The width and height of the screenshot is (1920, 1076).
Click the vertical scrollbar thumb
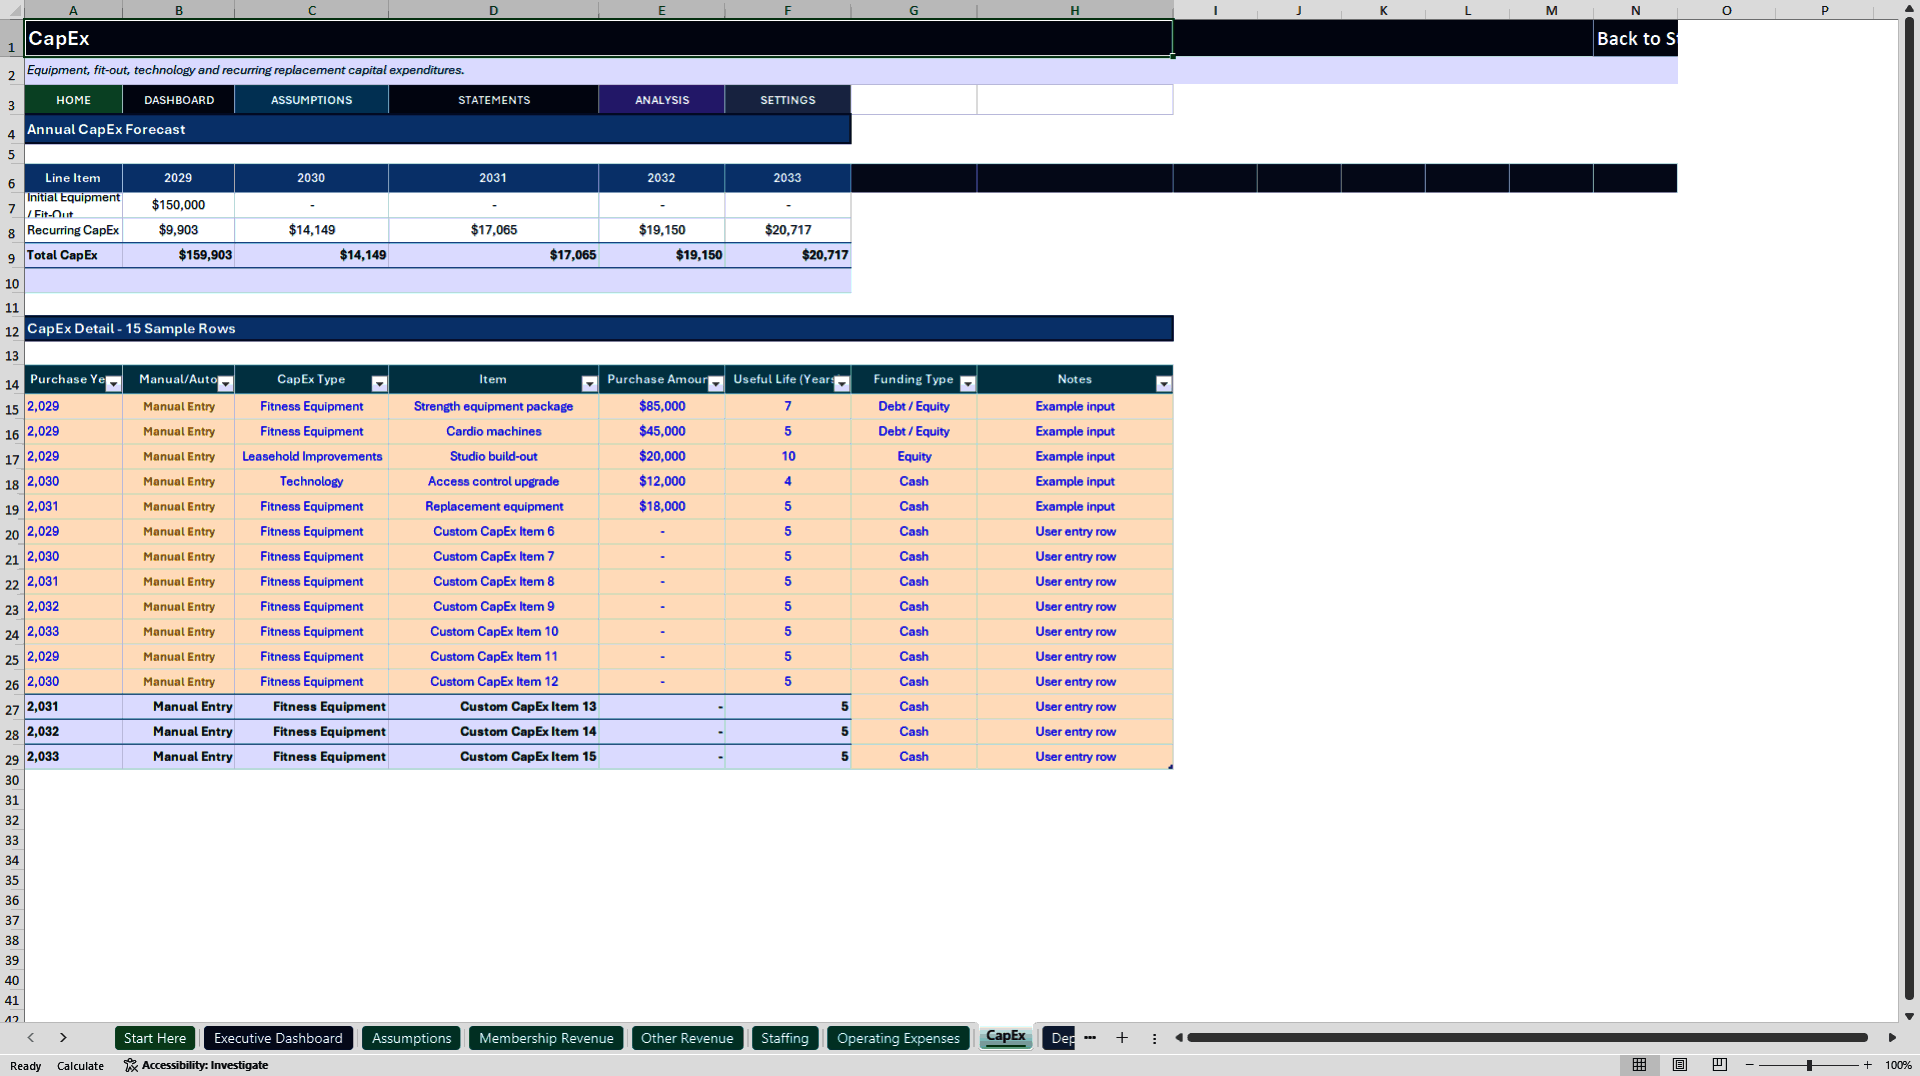click(1908, 510)
